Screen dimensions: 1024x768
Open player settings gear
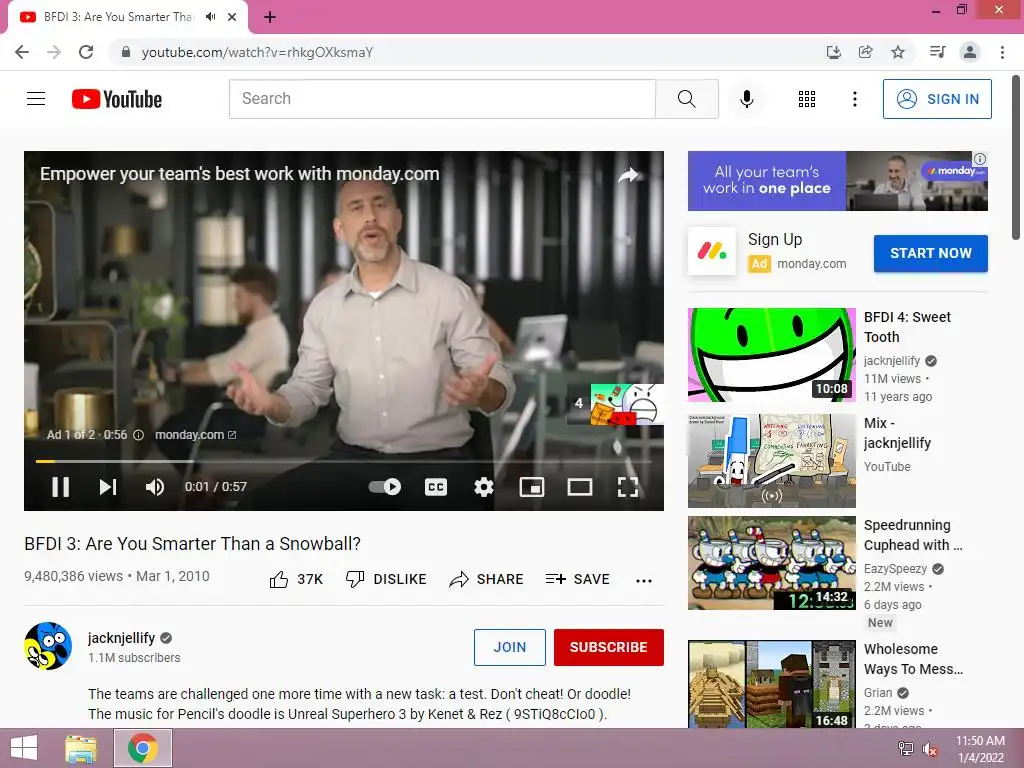coord(483,487)
